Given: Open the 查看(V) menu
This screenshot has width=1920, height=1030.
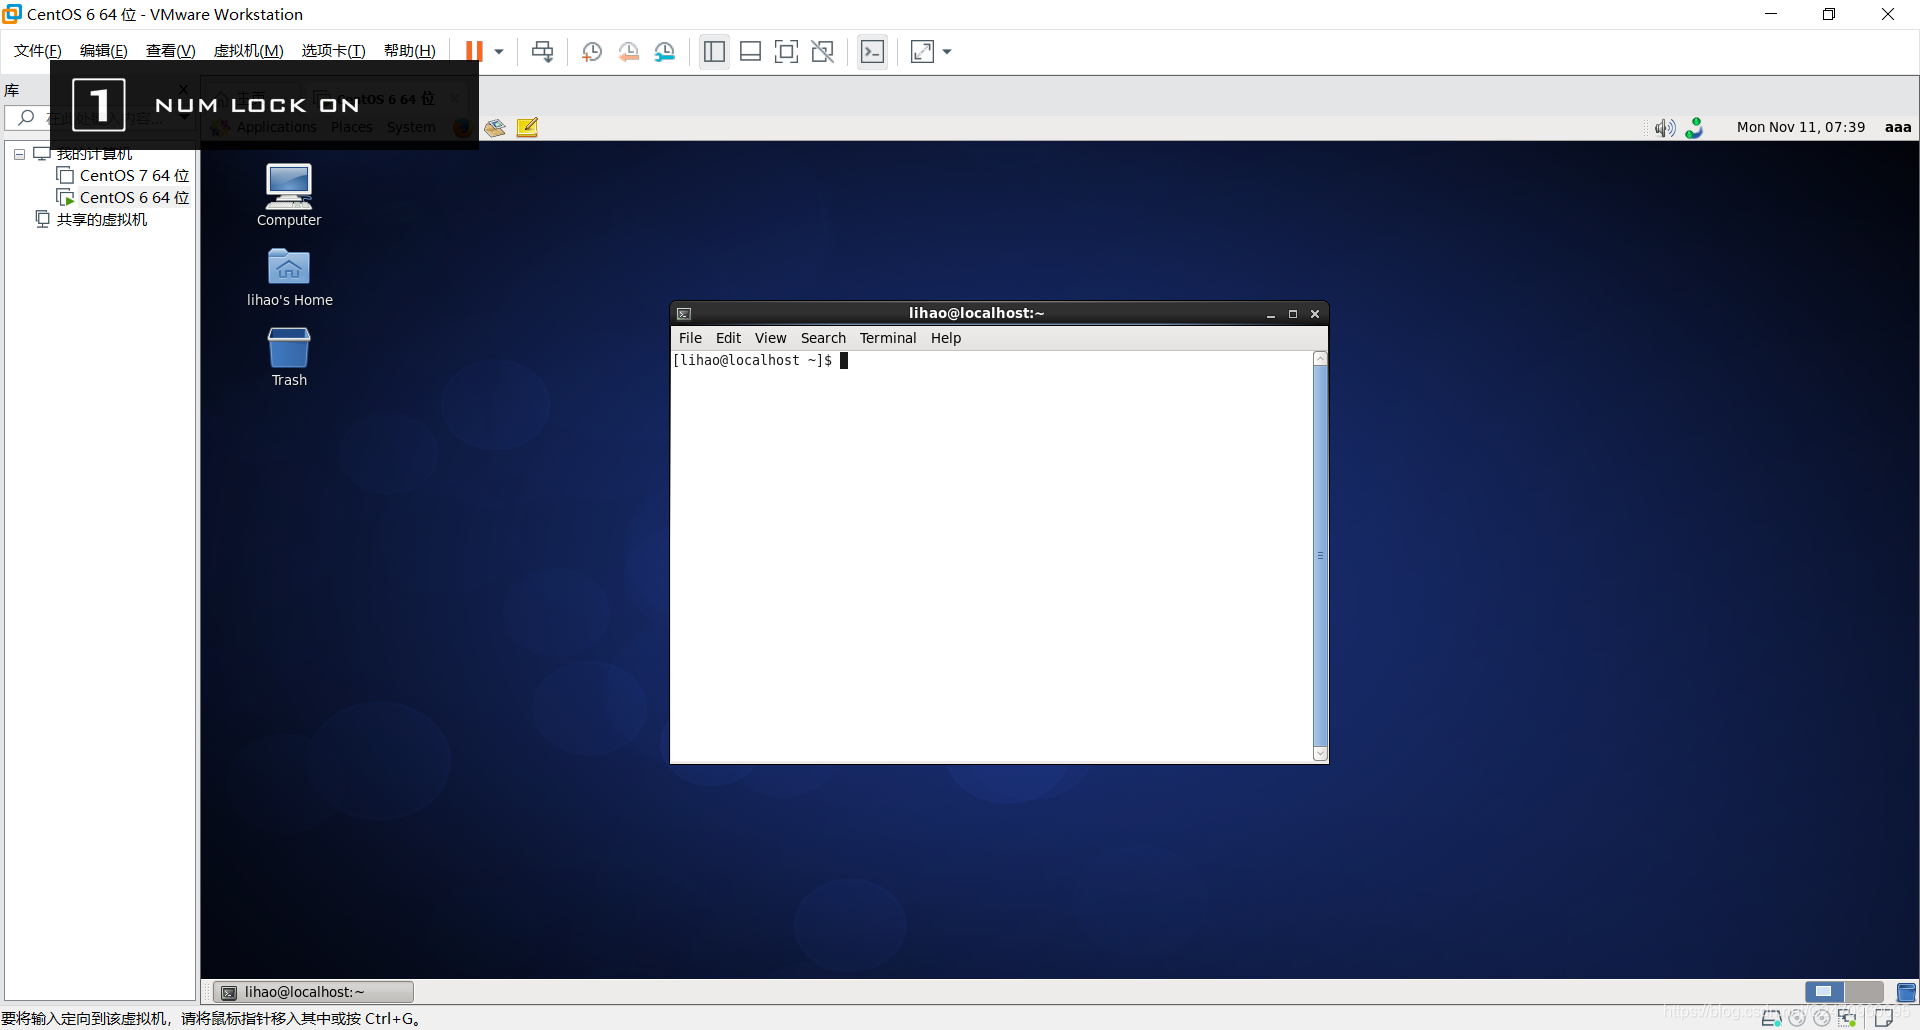Looking at the screenshot, I should [170, 51].
